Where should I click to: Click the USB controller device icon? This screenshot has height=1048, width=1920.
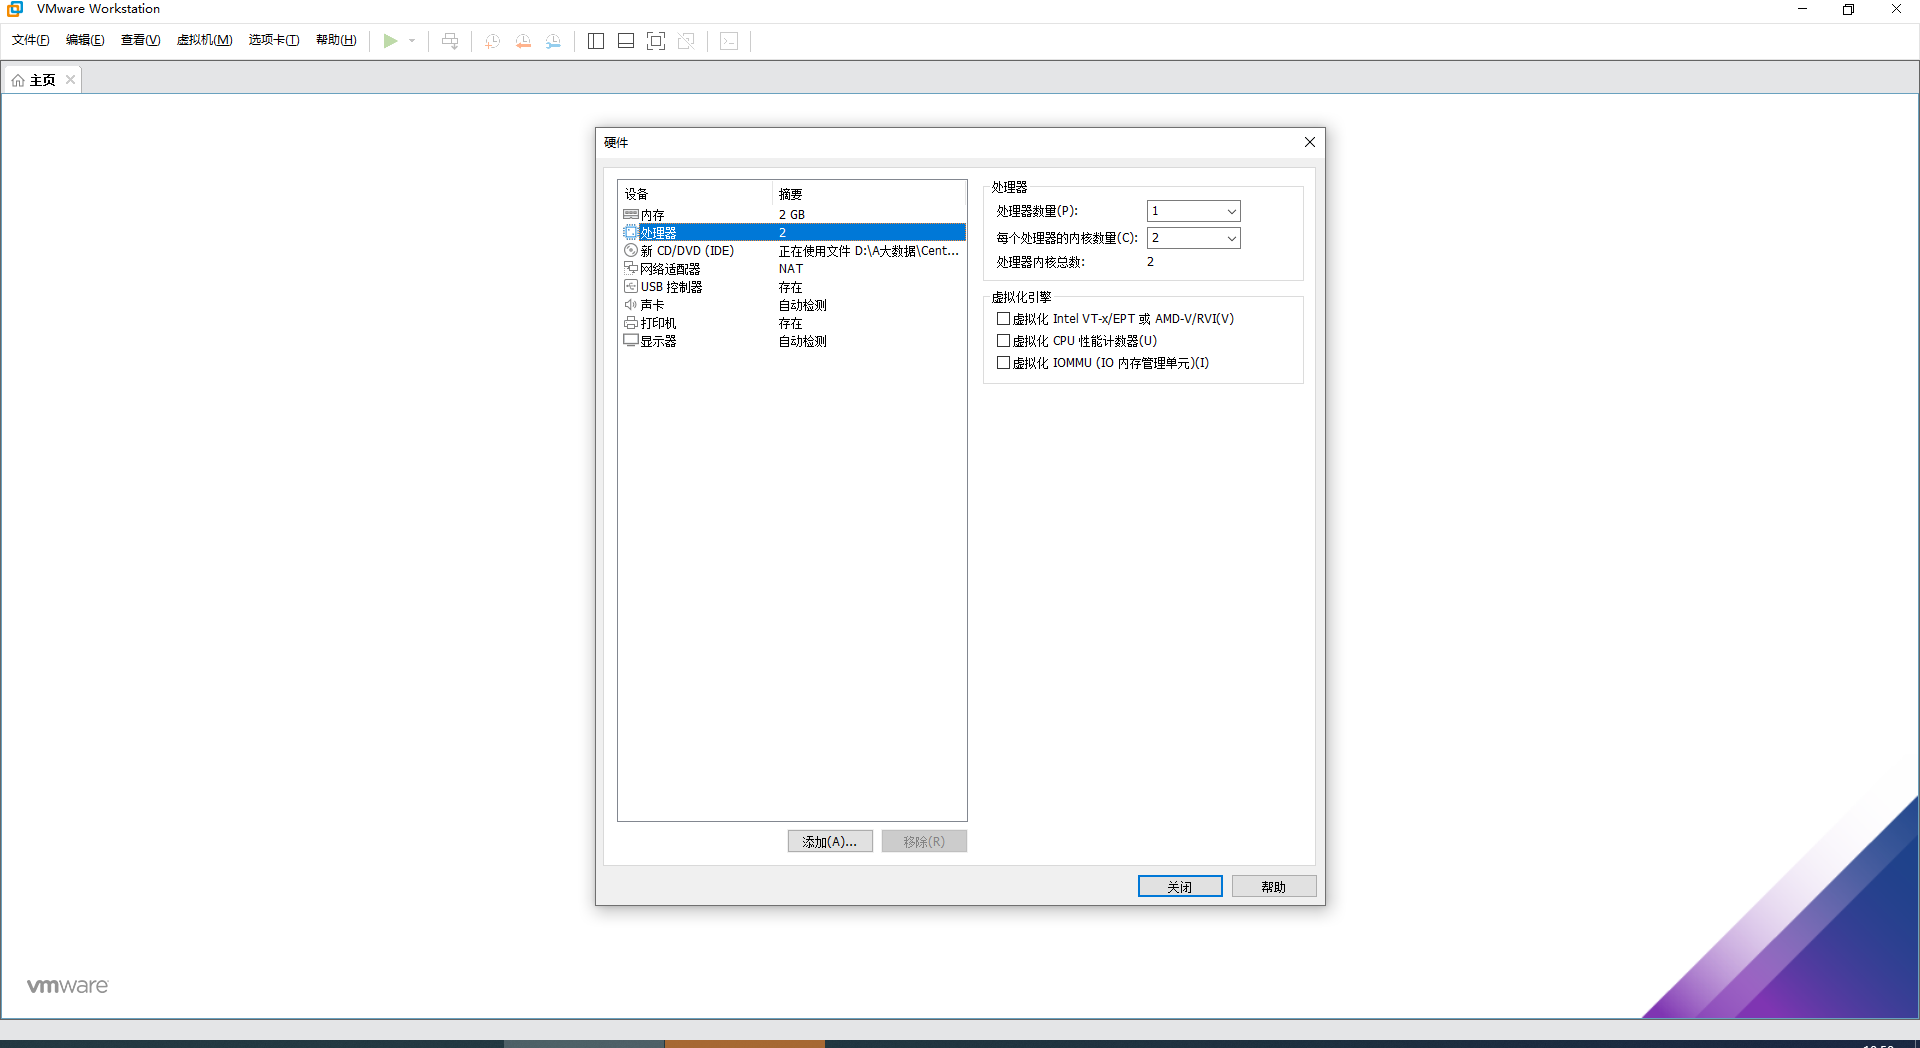[x=631, y=286]
